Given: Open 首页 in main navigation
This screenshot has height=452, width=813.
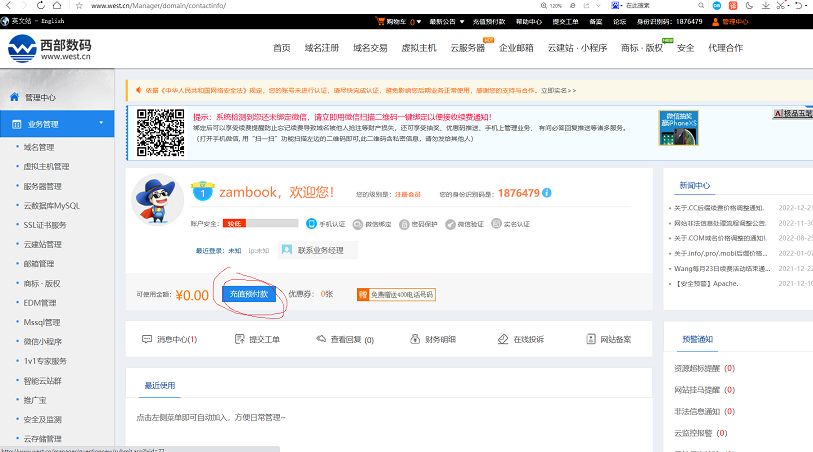Looking at the screenshot, I should pos(282,48).
